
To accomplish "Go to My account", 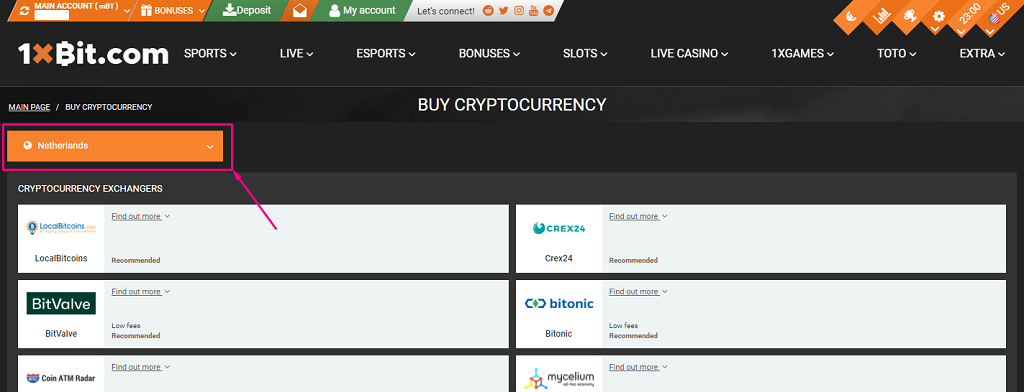I will [362, 10].
